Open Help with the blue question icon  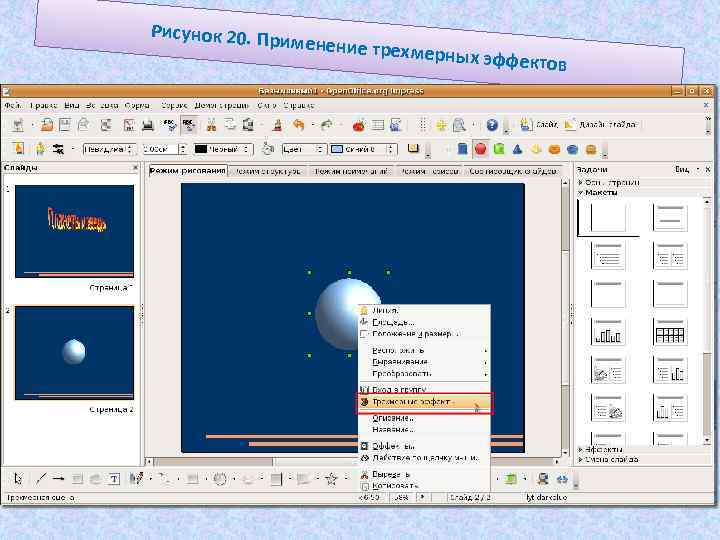[x=492, y=125]
